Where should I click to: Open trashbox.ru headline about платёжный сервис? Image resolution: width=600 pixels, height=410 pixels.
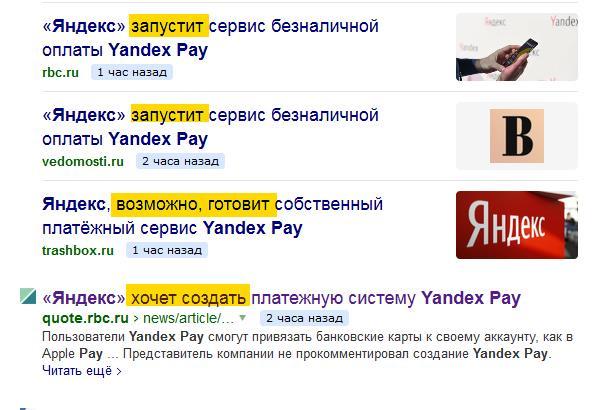point(212,216)
